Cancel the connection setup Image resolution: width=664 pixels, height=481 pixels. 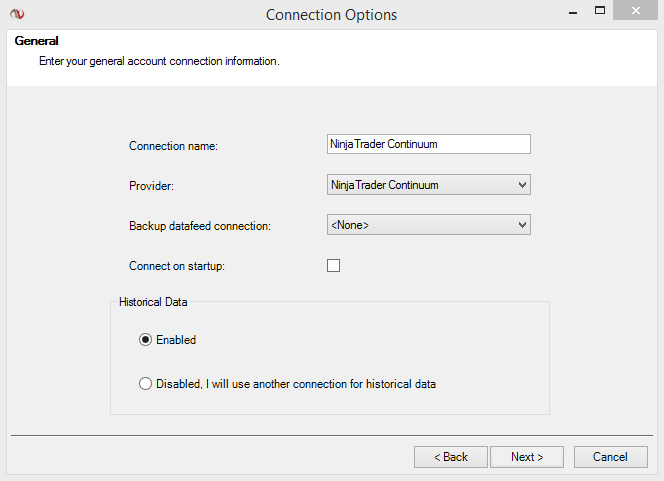click(x=610, y=457)
